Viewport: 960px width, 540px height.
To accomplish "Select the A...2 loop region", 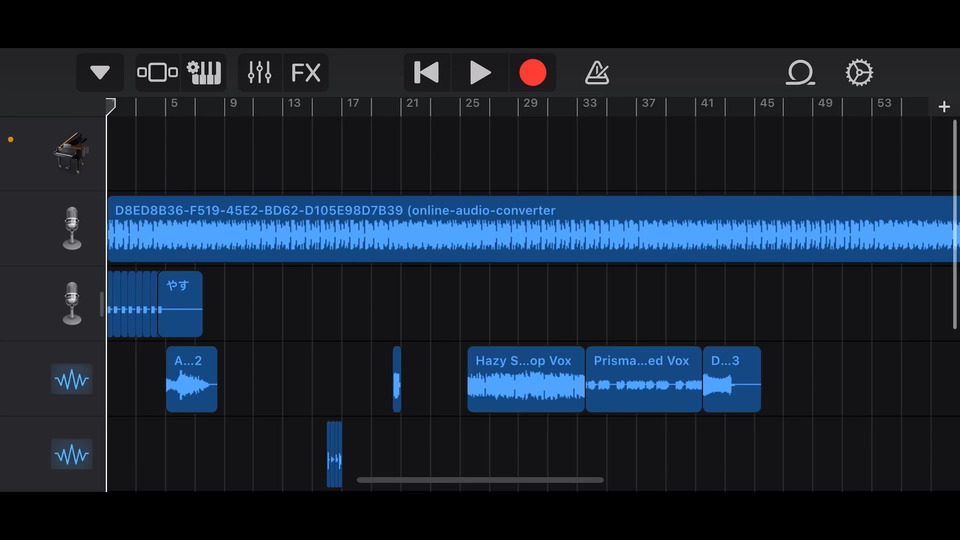I will pos(192,379).
